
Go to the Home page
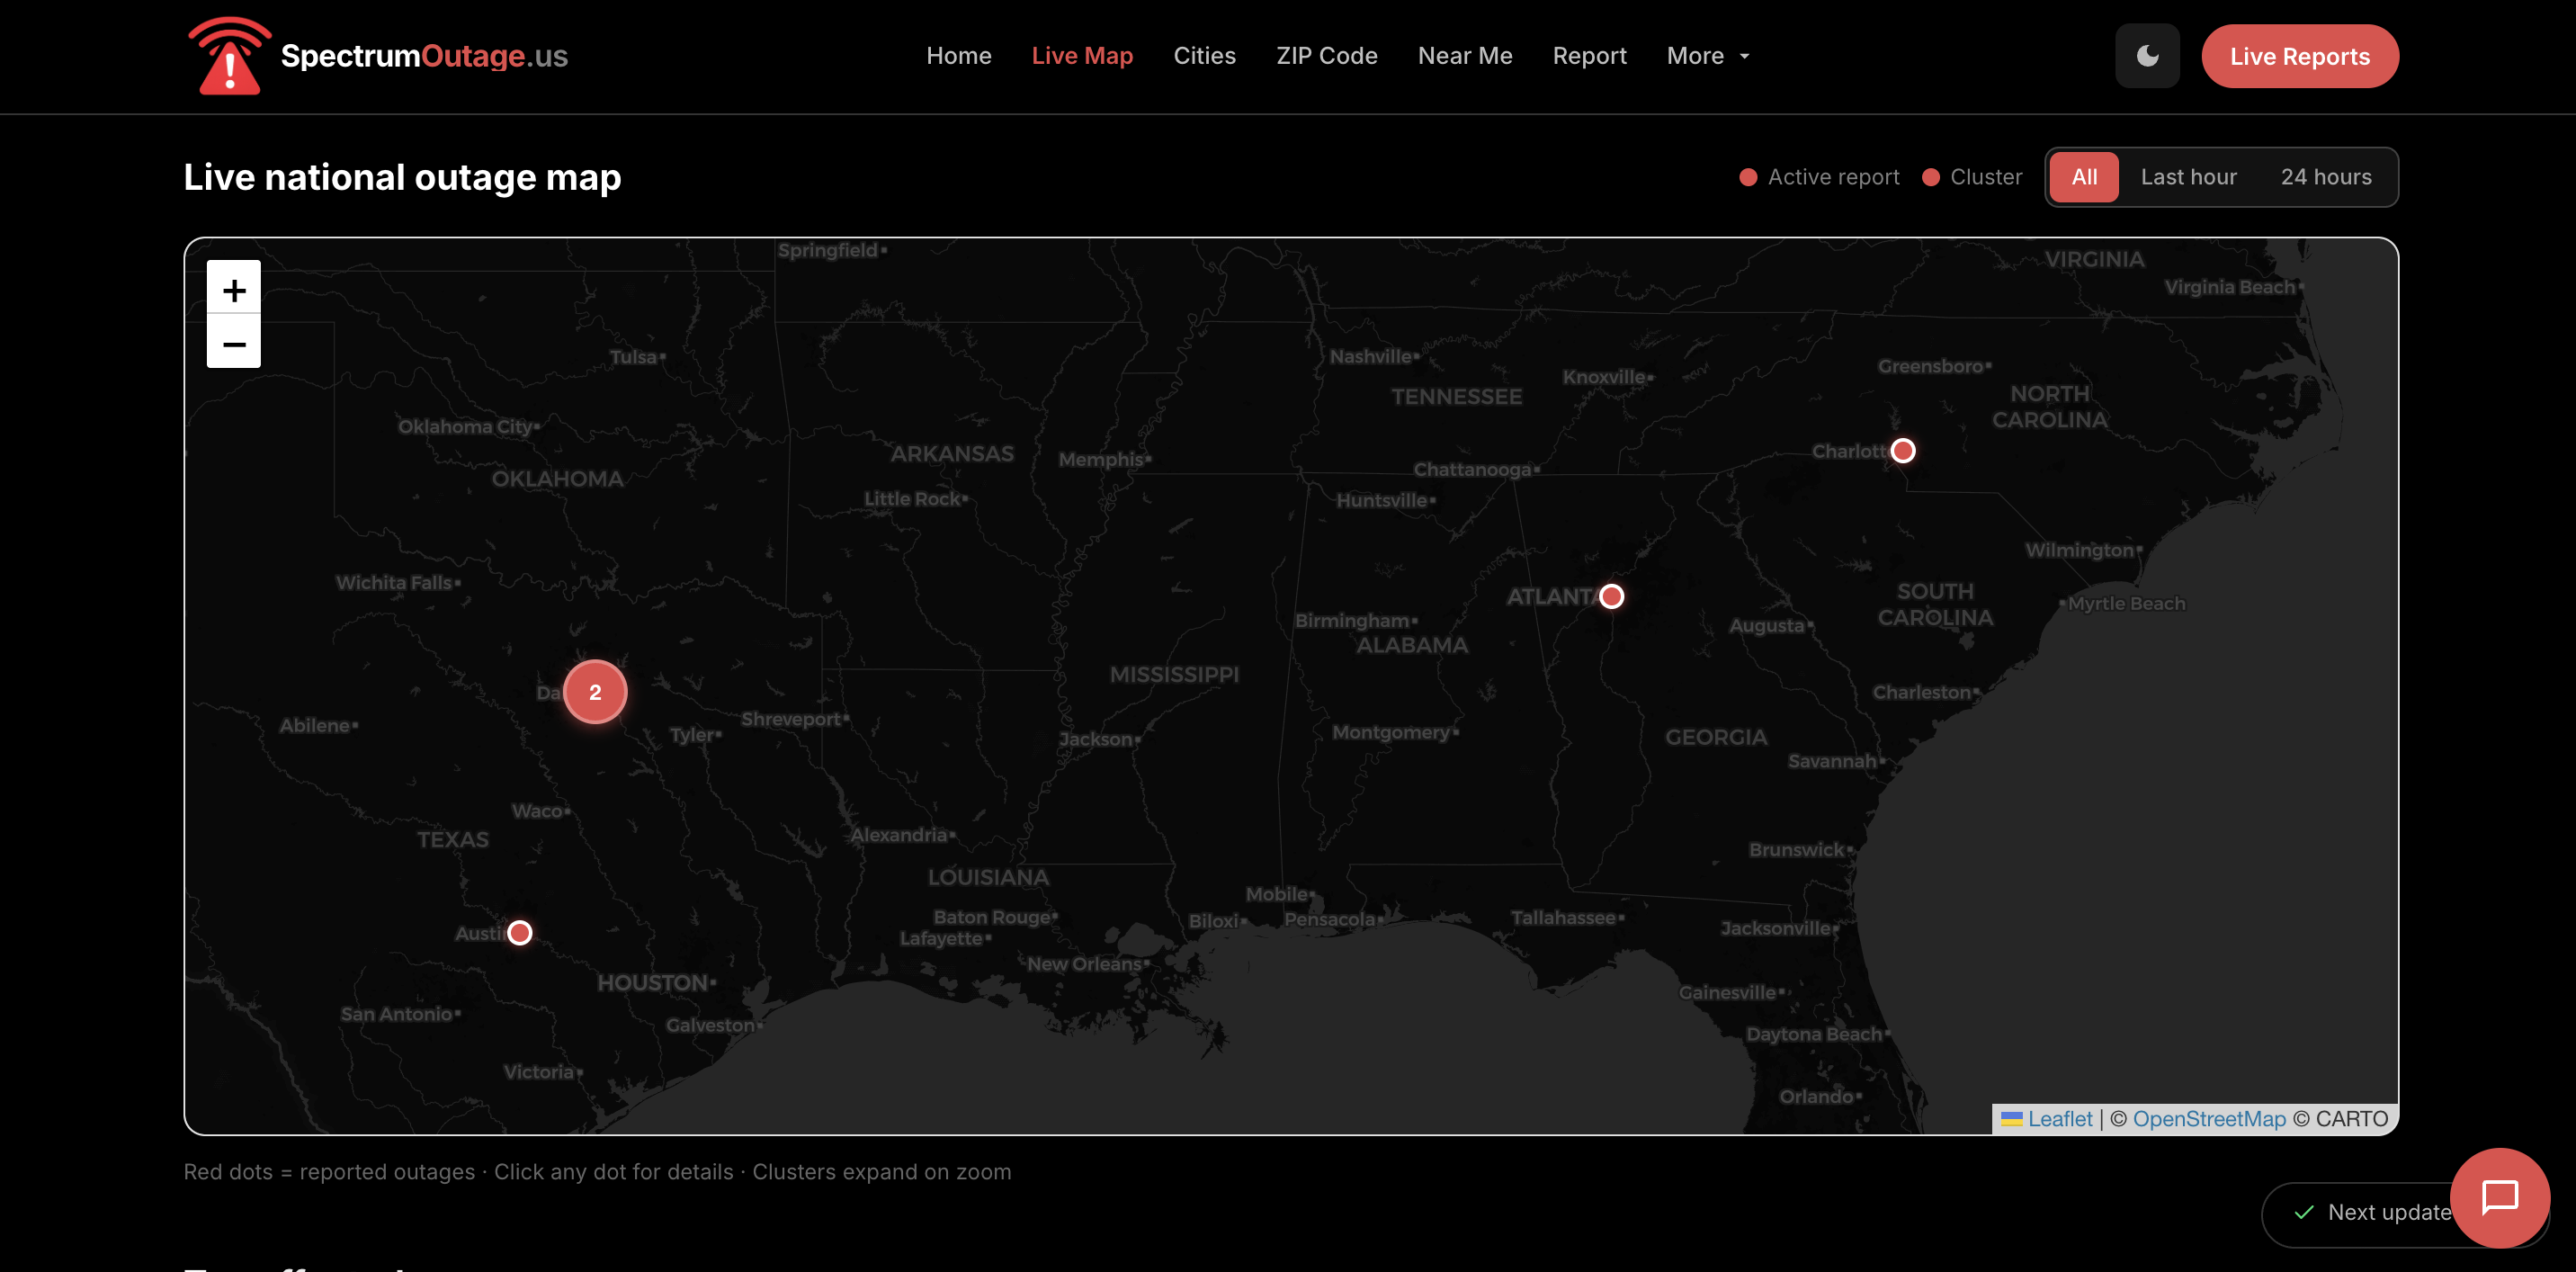[x=958, y=56]
